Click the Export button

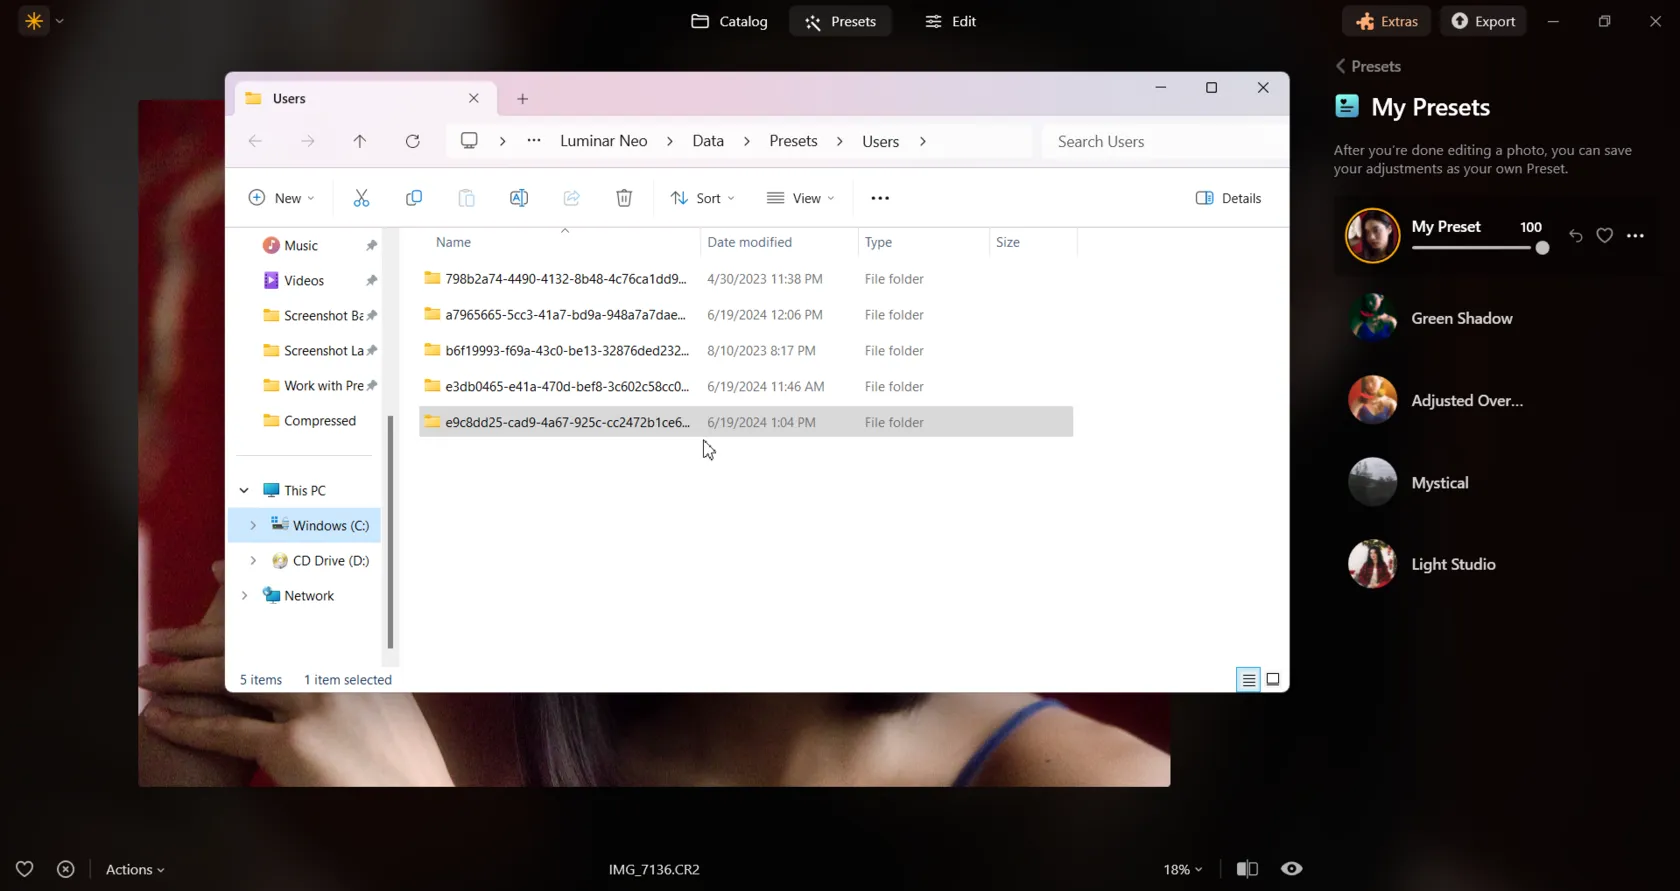1483,21
